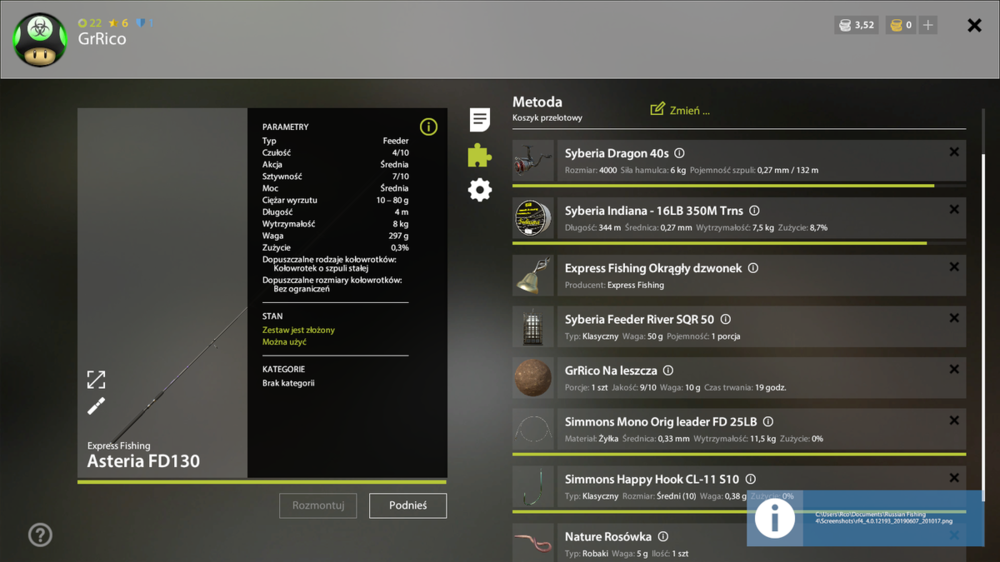
Task: Show info for GrRico Na leszcza
Action: (668, 370)
